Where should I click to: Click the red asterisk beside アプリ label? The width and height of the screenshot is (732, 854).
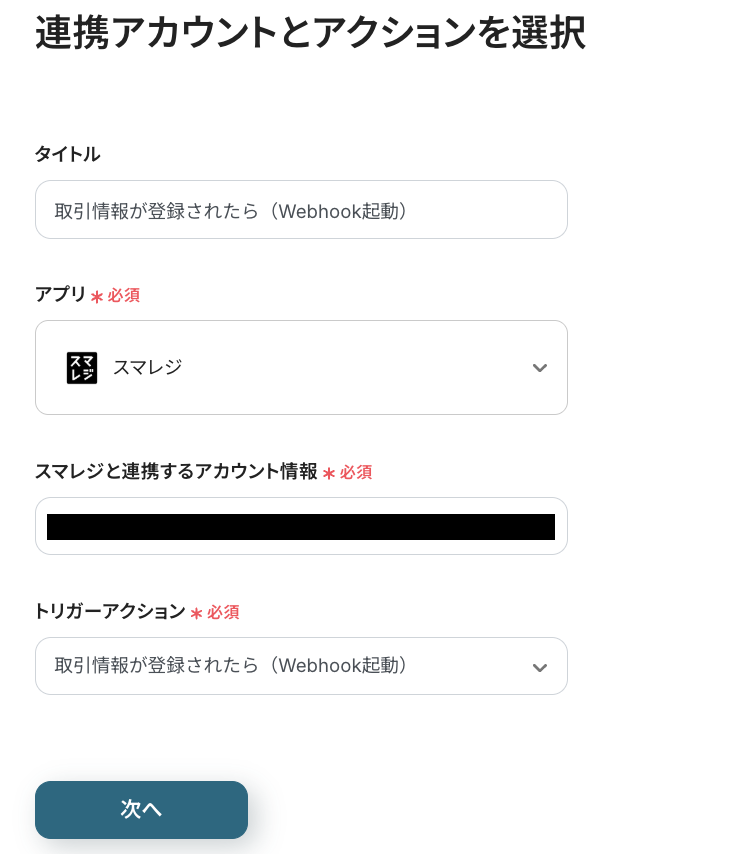pyautogui.click(x=97, y=297)
